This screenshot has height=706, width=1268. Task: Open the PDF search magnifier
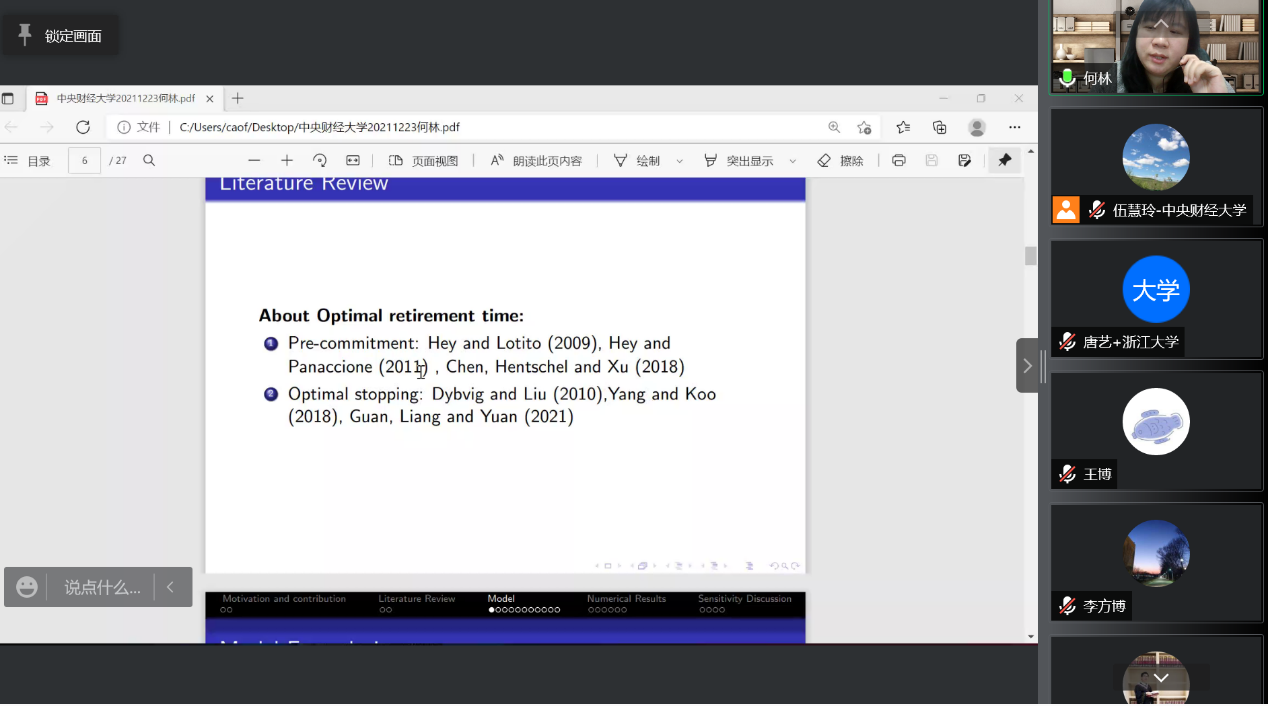point(149,161)
